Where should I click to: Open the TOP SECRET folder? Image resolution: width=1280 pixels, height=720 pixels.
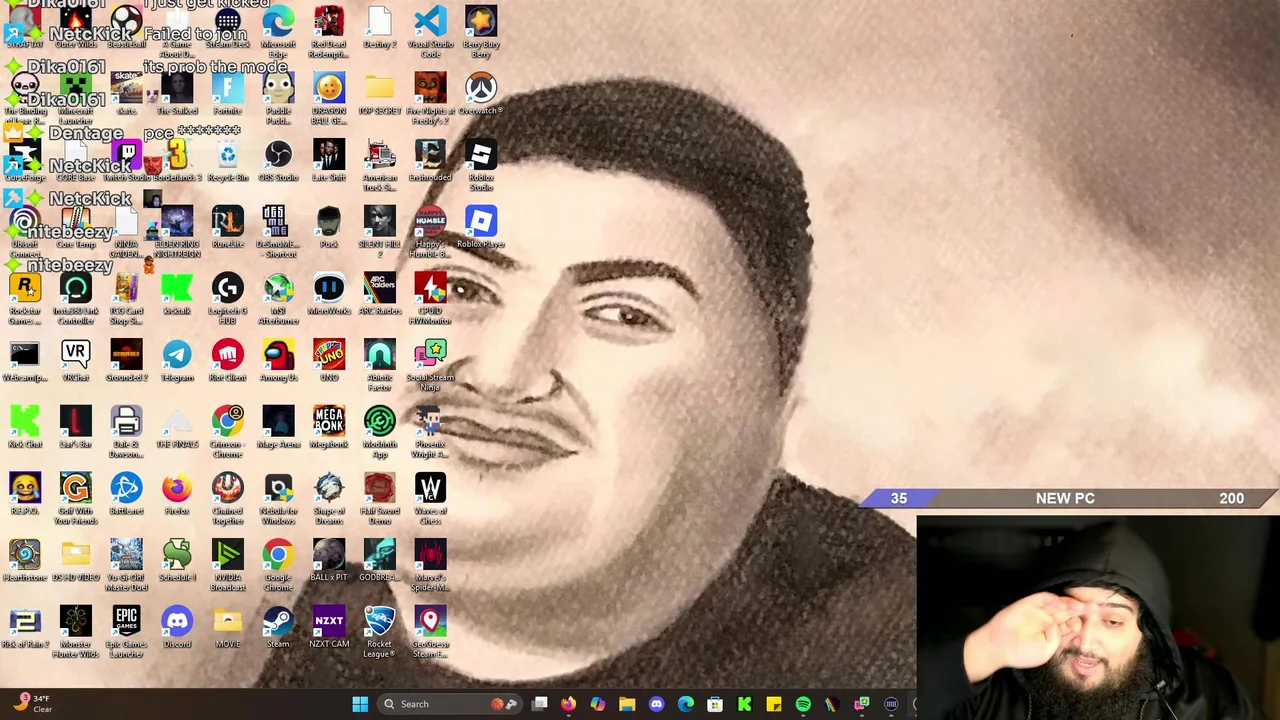(x=380, y=94)
